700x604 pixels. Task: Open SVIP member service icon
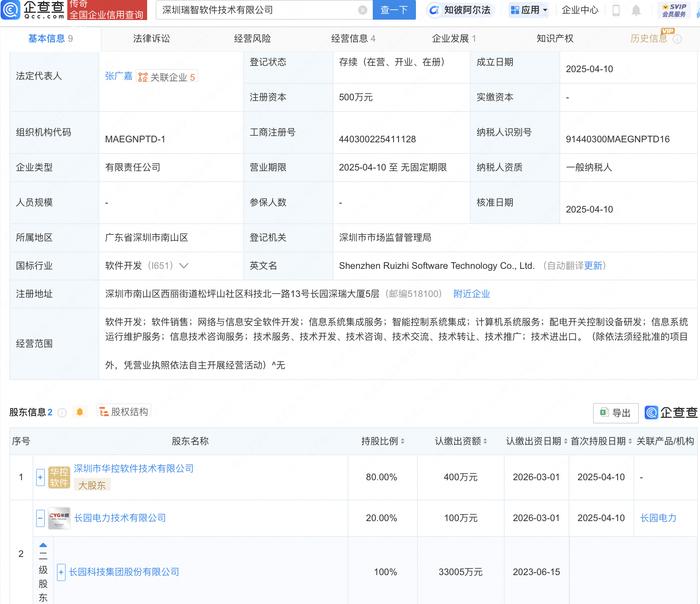674,10
